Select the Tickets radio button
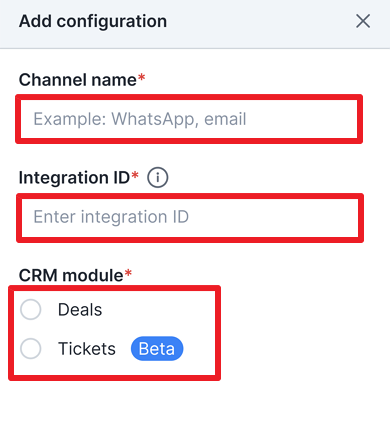Image resolution: width=390 pixels, height=436 pixels. click(31, 348)
